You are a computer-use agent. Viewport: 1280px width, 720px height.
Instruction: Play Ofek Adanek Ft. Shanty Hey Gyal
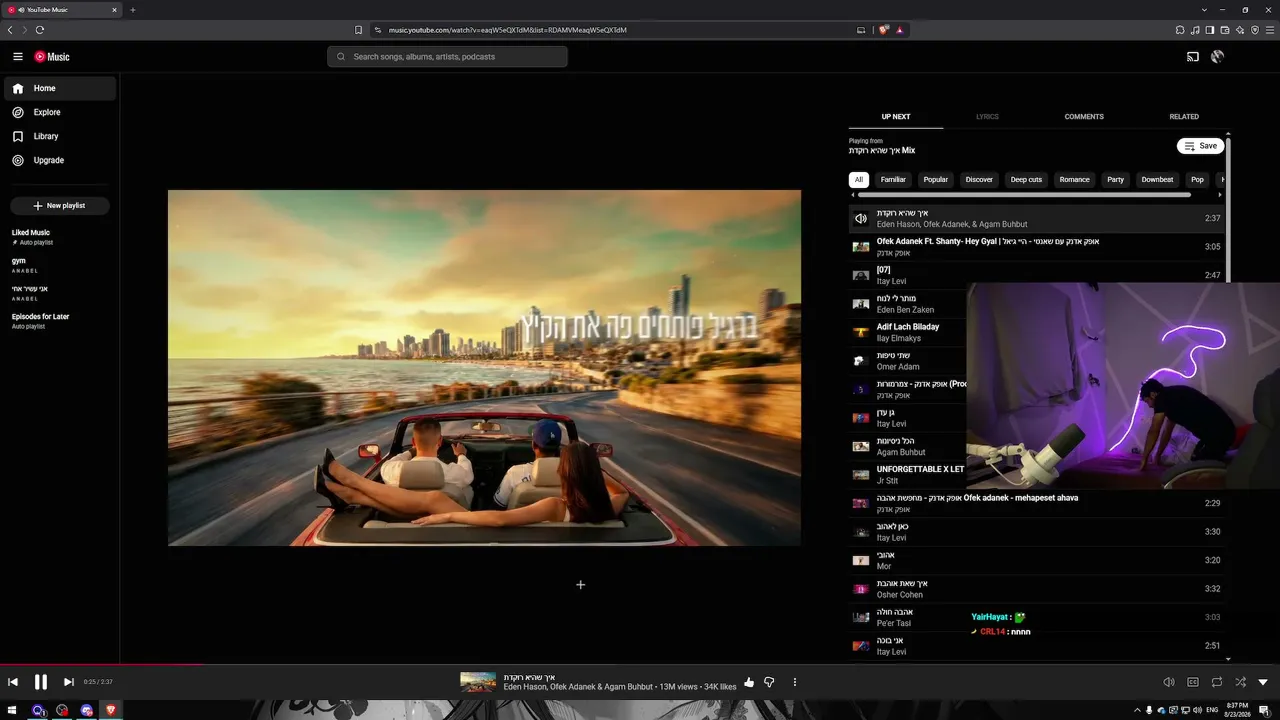[x=1036, y=246]
